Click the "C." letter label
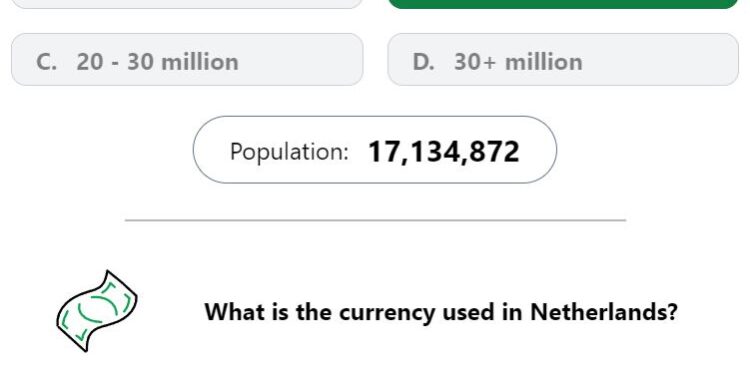The width and height of the screenshot is (750, 375). point(46,62)
